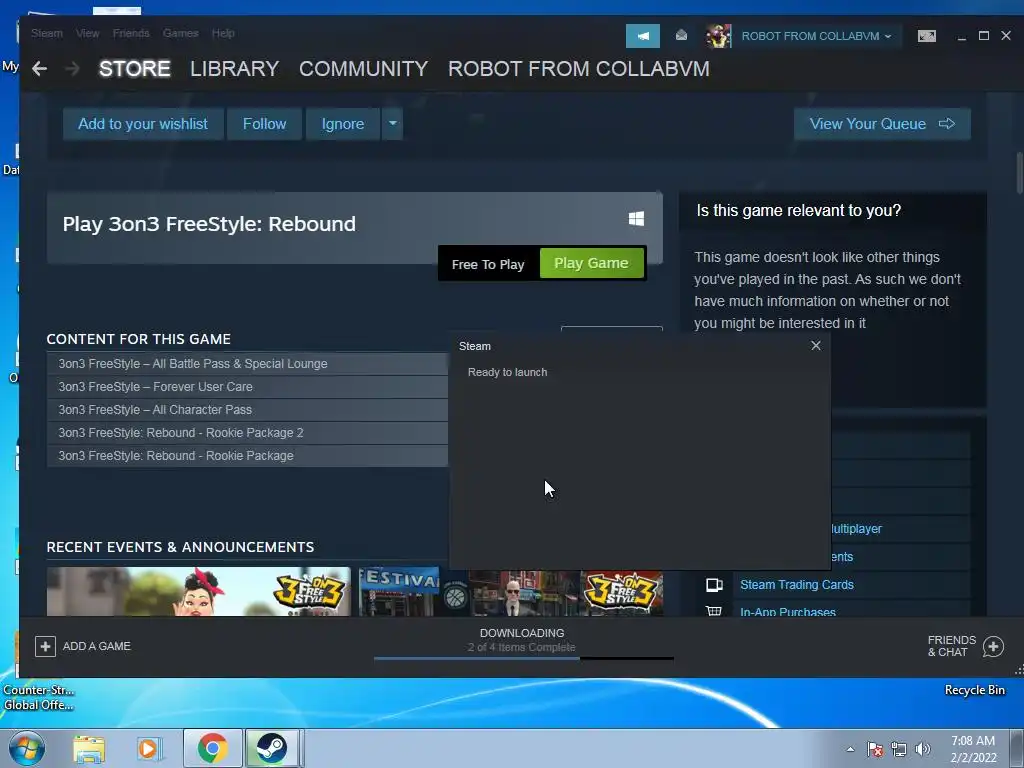
Task: Go forward with the right arrow
Action: tap(72, 69)
